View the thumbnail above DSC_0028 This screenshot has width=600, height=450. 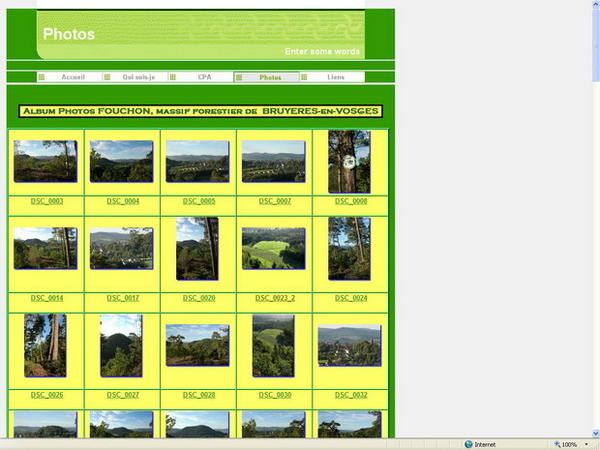coord(197,345)
